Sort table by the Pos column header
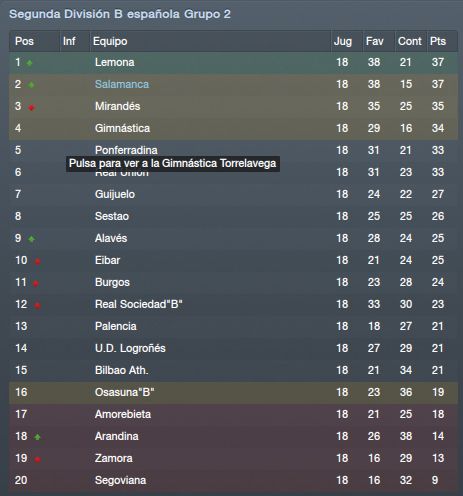The height and width of the screenshot is (496, 463). pyautogui.click(x=24, y=41)
